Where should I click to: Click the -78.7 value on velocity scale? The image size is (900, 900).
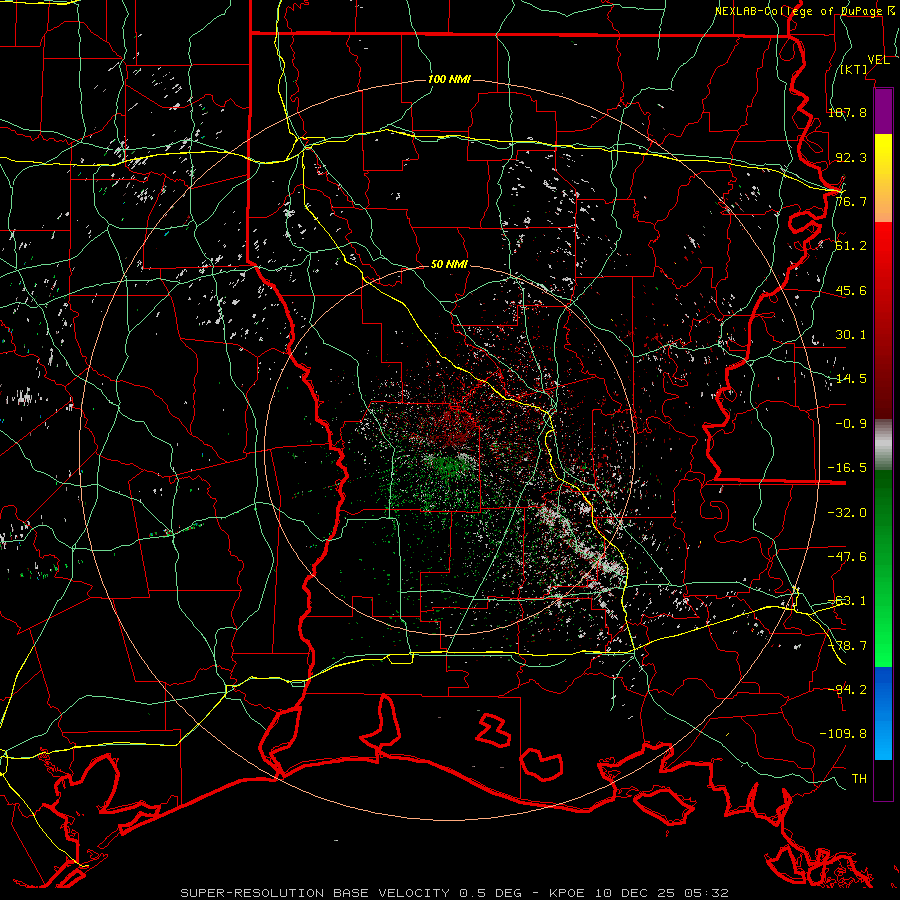[847, 646]
